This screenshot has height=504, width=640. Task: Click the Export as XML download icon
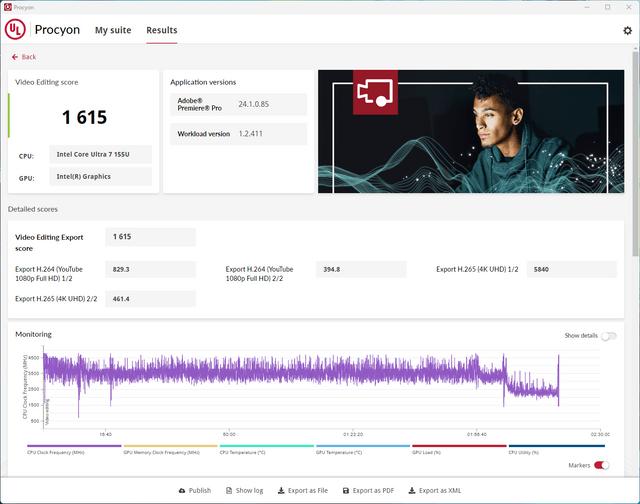[412, 491]
